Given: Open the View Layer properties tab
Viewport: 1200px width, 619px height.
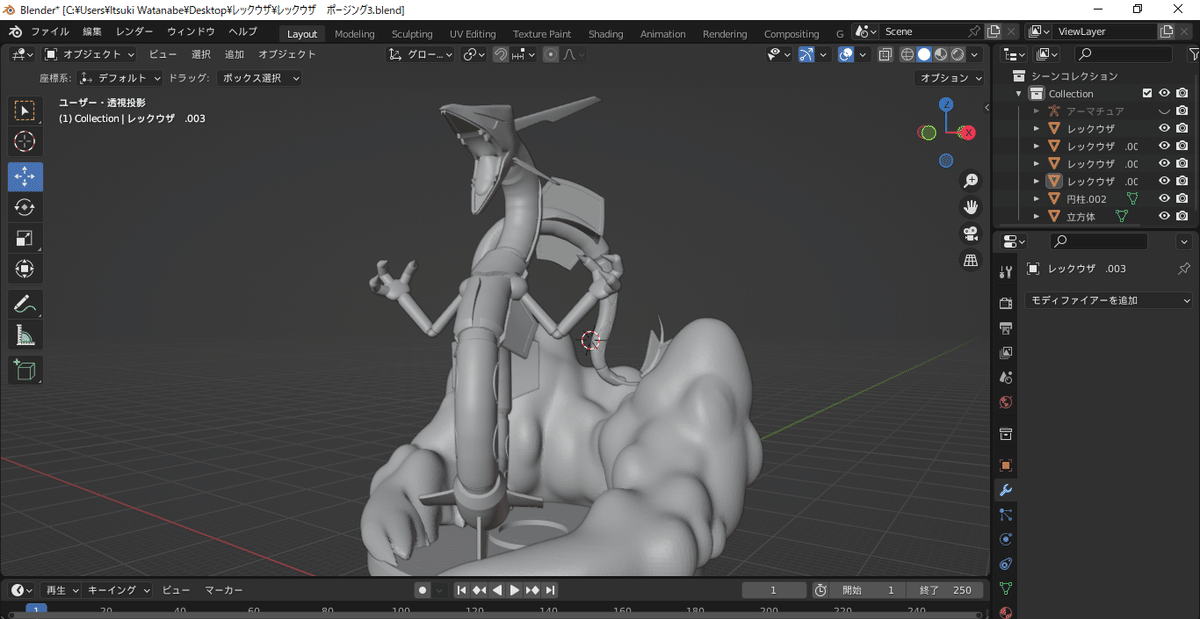Looking at the screenshot, I should click(x=1006, y=353).
